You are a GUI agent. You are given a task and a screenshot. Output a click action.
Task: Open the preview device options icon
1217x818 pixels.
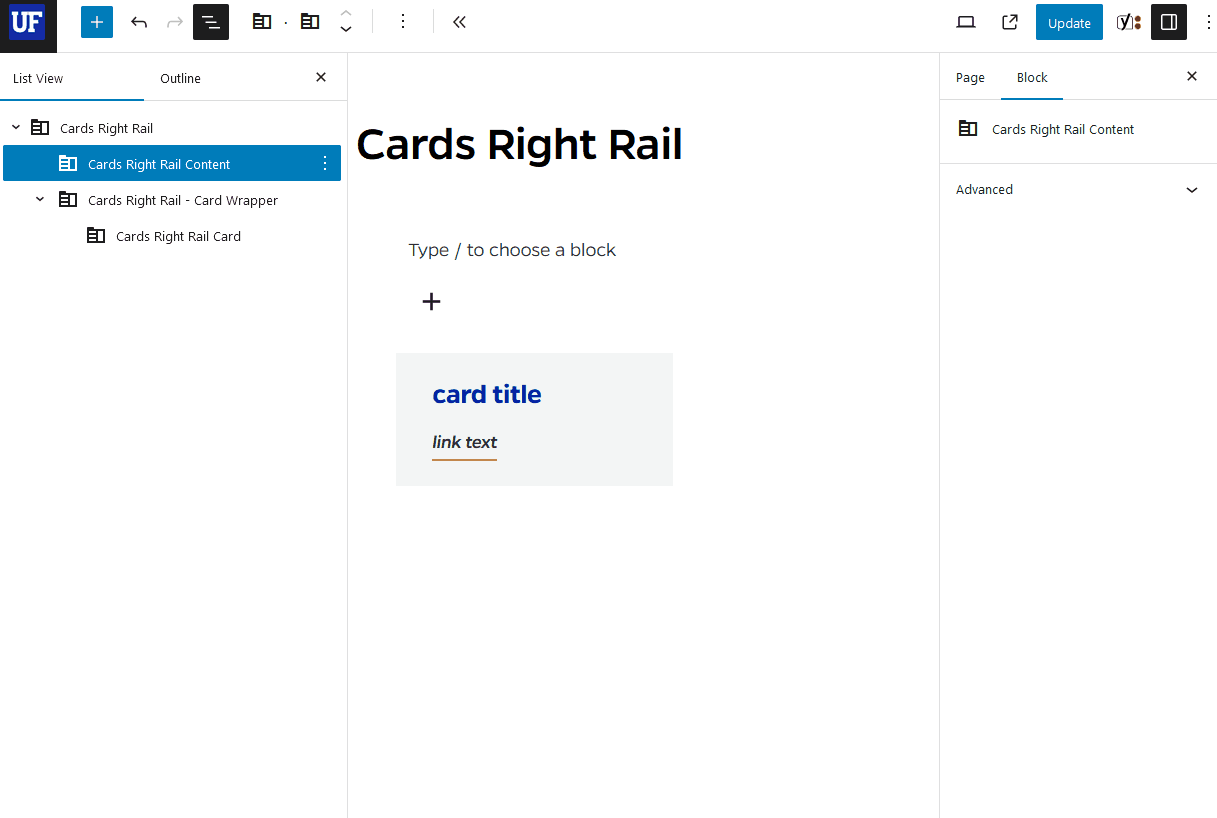click(x=965, y=21)
